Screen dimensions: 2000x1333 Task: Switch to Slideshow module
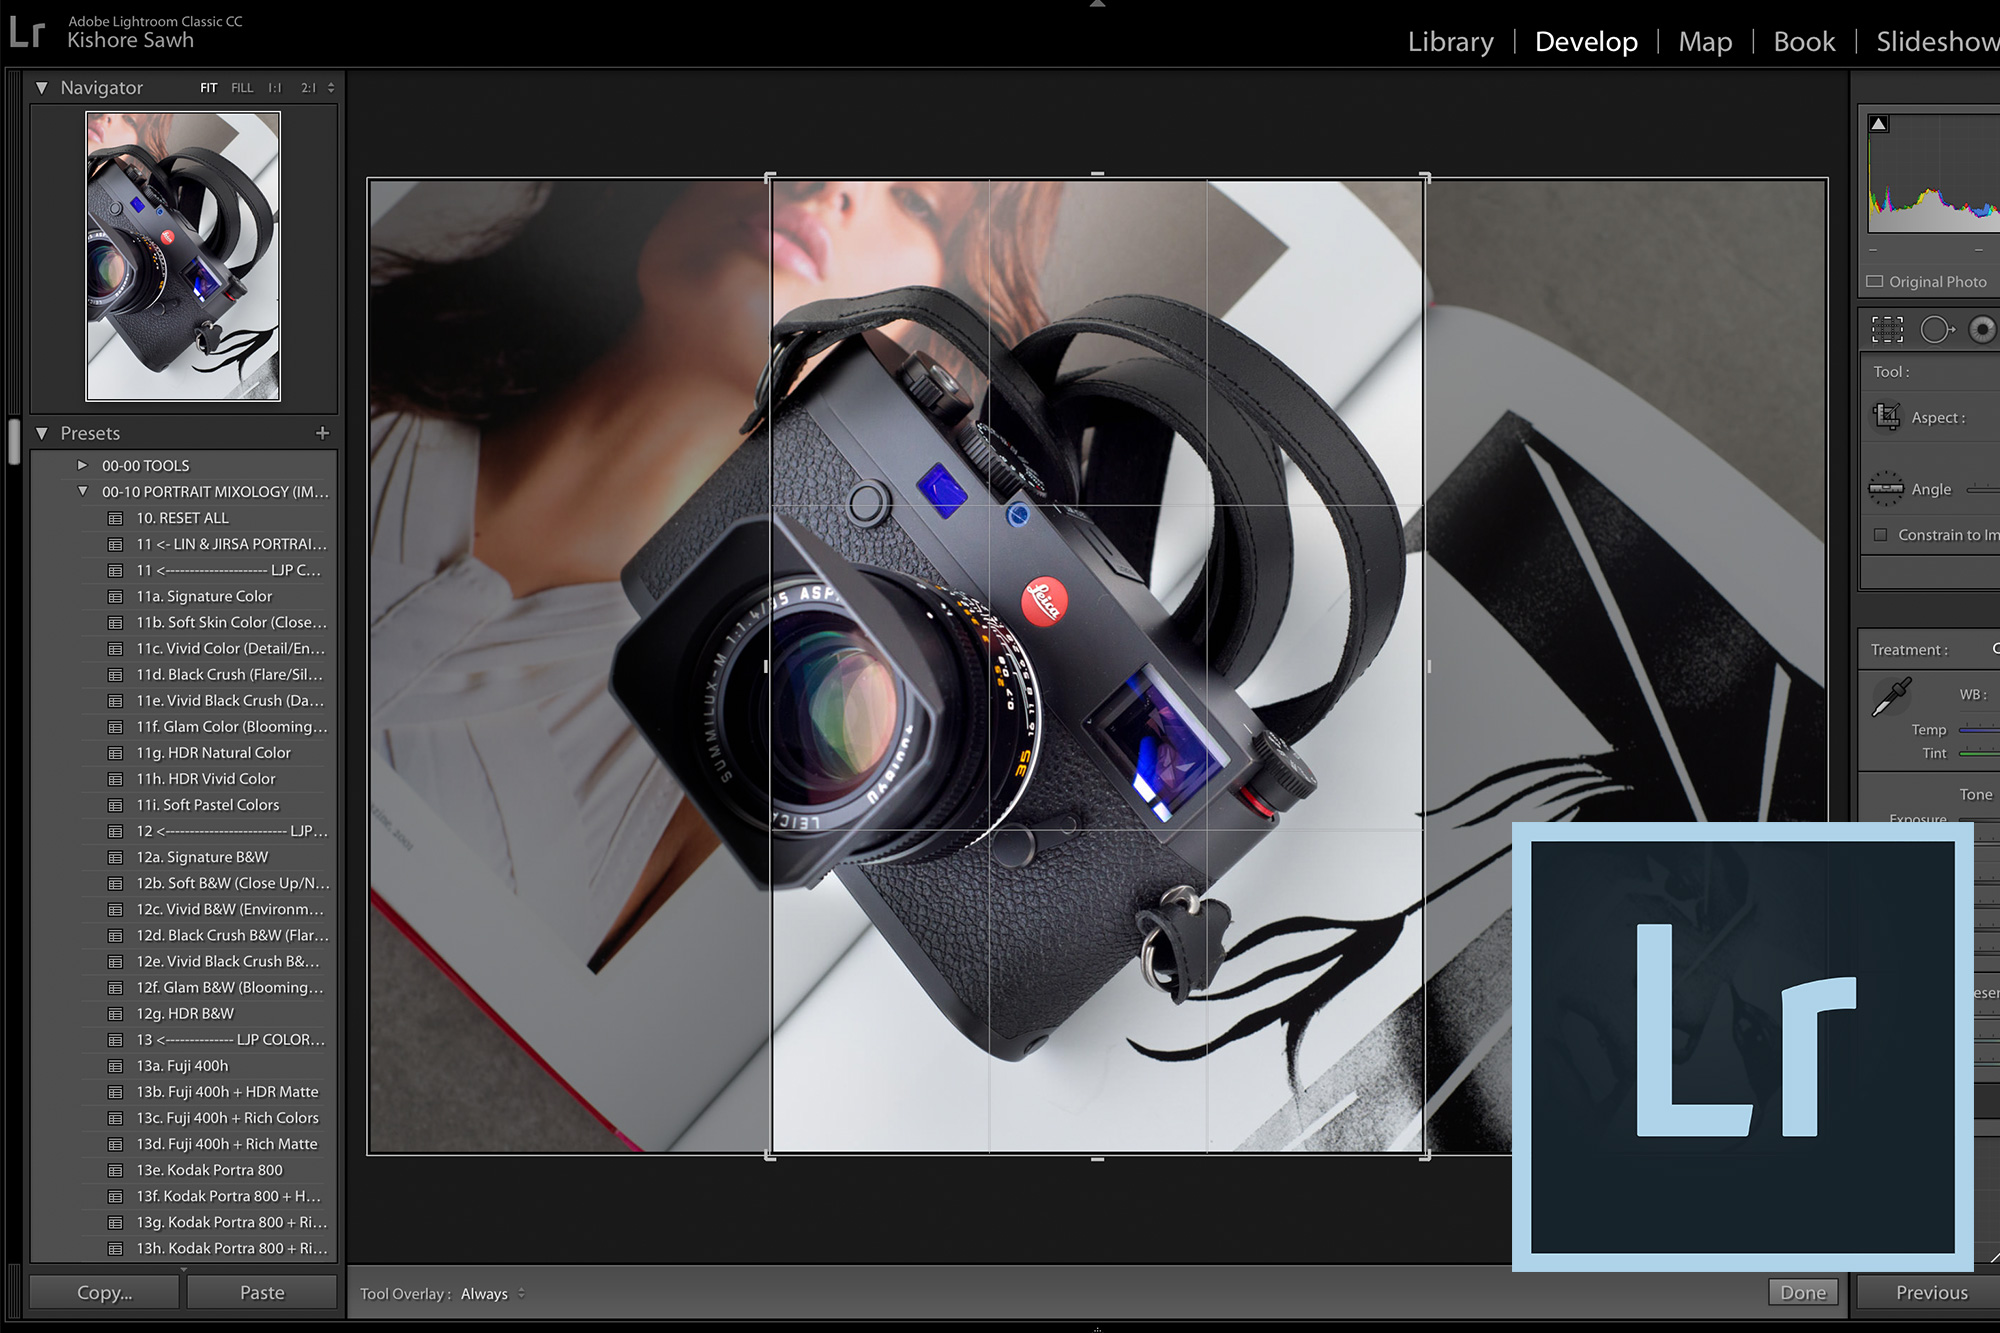(x=1938, y=41)
